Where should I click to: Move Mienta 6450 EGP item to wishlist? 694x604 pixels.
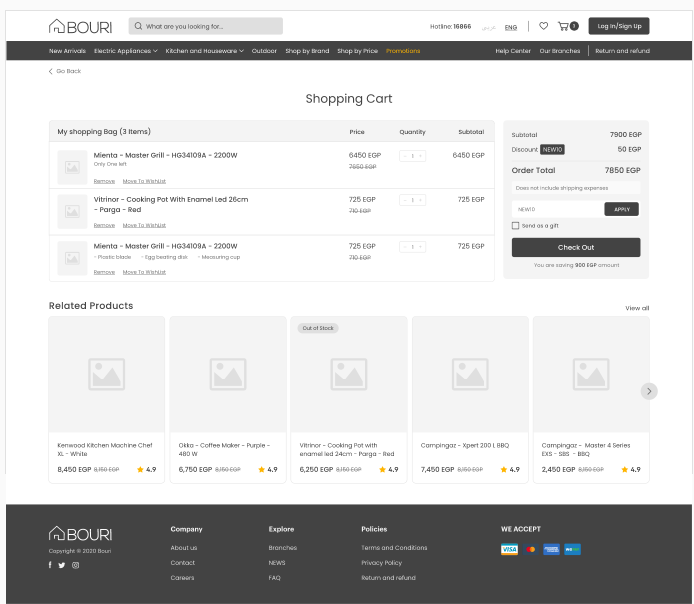click(x=144, y=181)
